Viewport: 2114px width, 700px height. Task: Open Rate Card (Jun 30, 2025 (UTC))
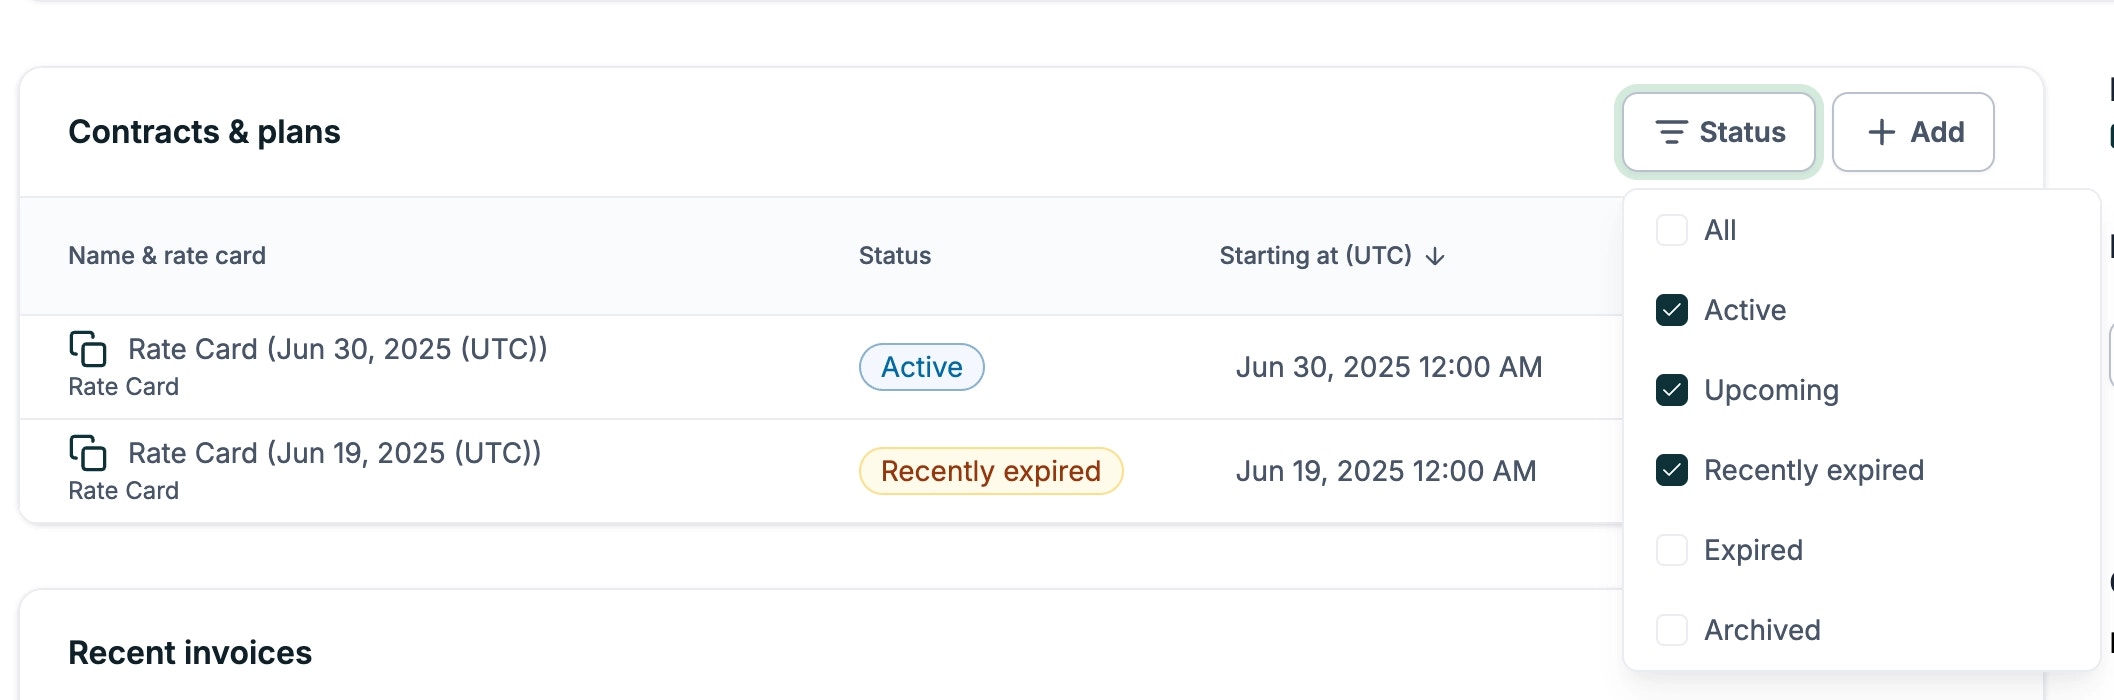(x=337, y=349)
